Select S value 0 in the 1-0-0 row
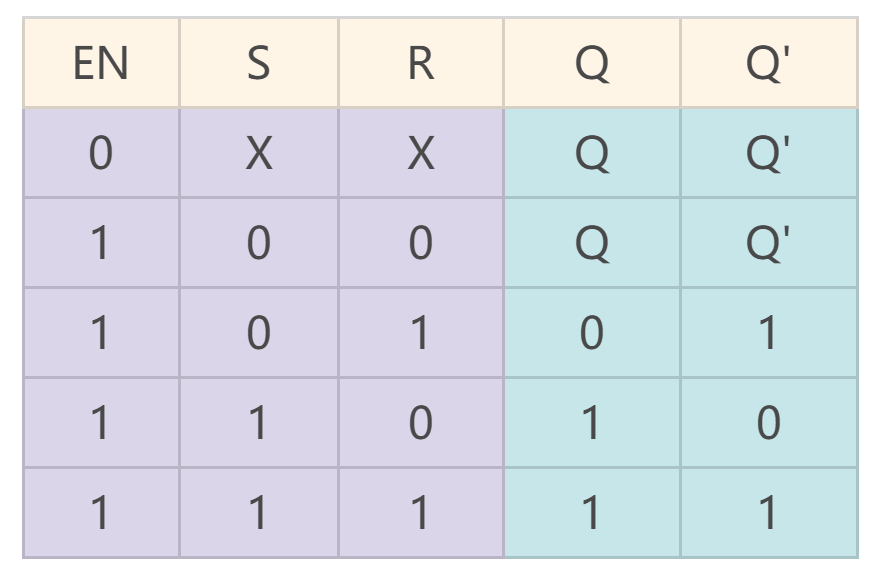Screen dimensions: 878x581 point(259,243)
